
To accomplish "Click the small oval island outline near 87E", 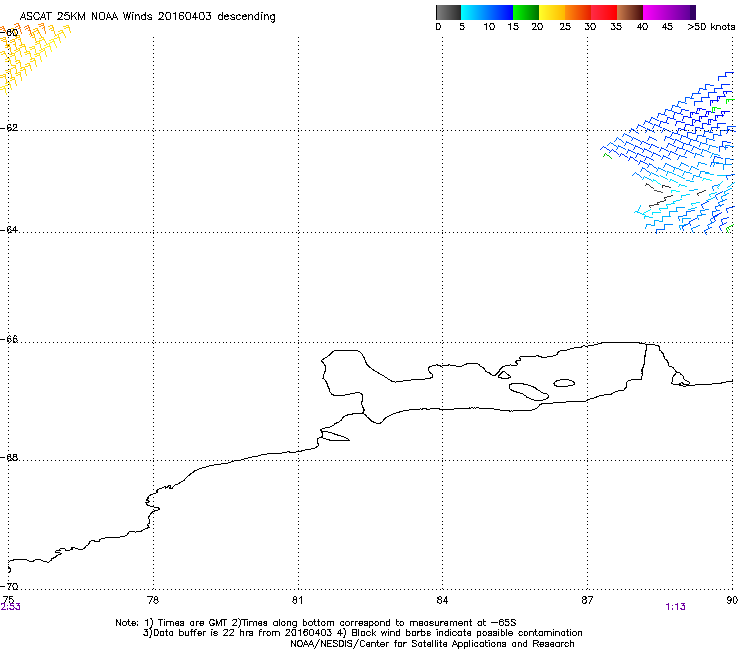I will pyautogui.click(x=564, y=383).
